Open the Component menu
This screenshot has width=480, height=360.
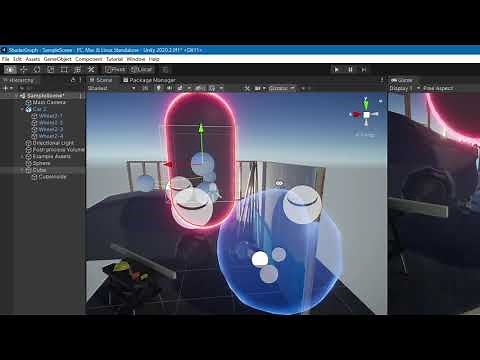click(x=89, y=59)
